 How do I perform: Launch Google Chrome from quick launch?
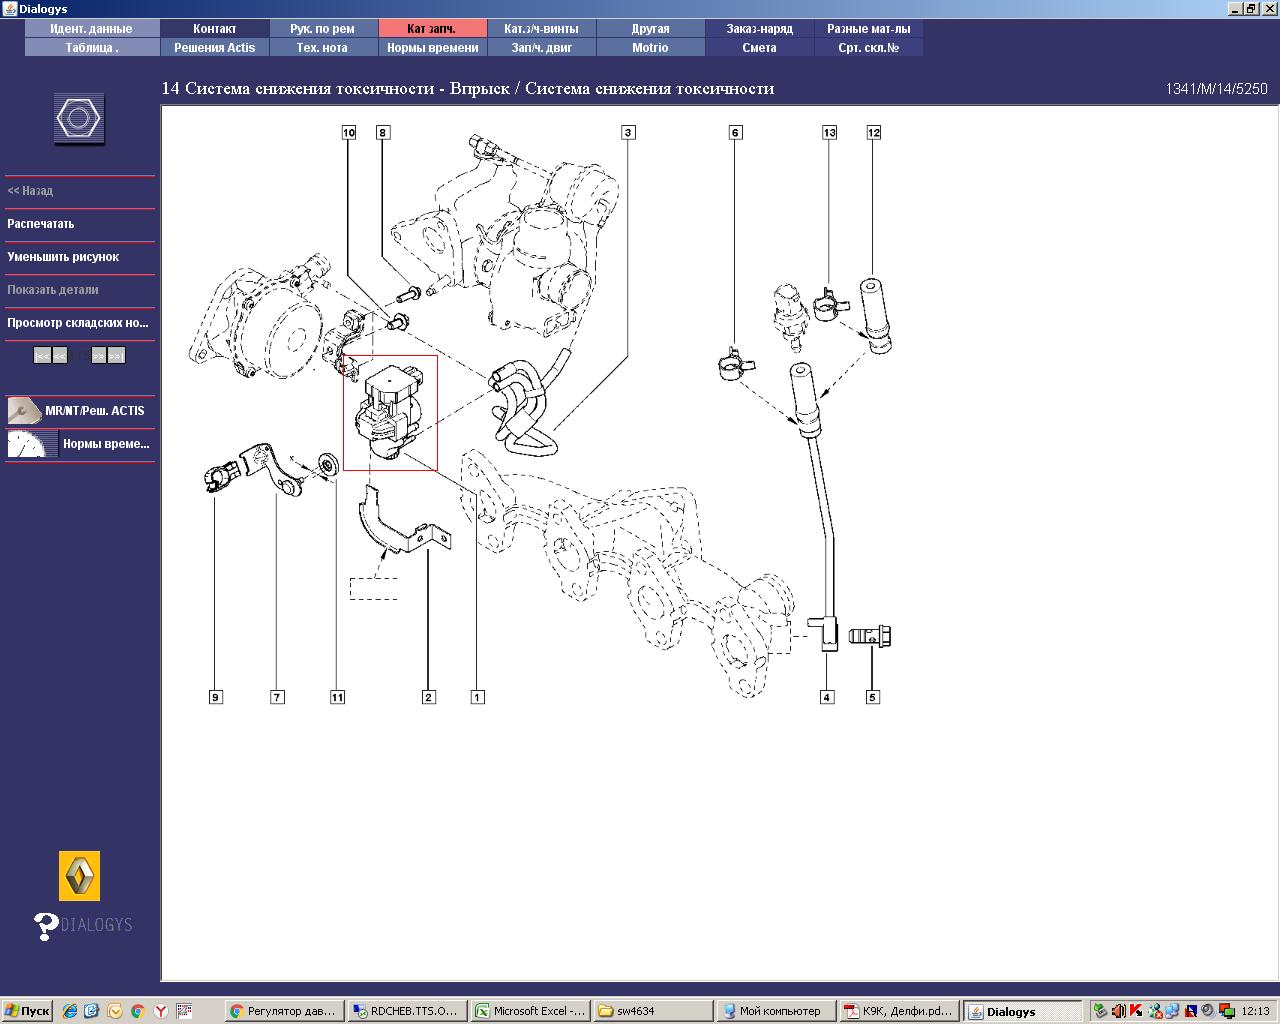[x=137, y=1011]
